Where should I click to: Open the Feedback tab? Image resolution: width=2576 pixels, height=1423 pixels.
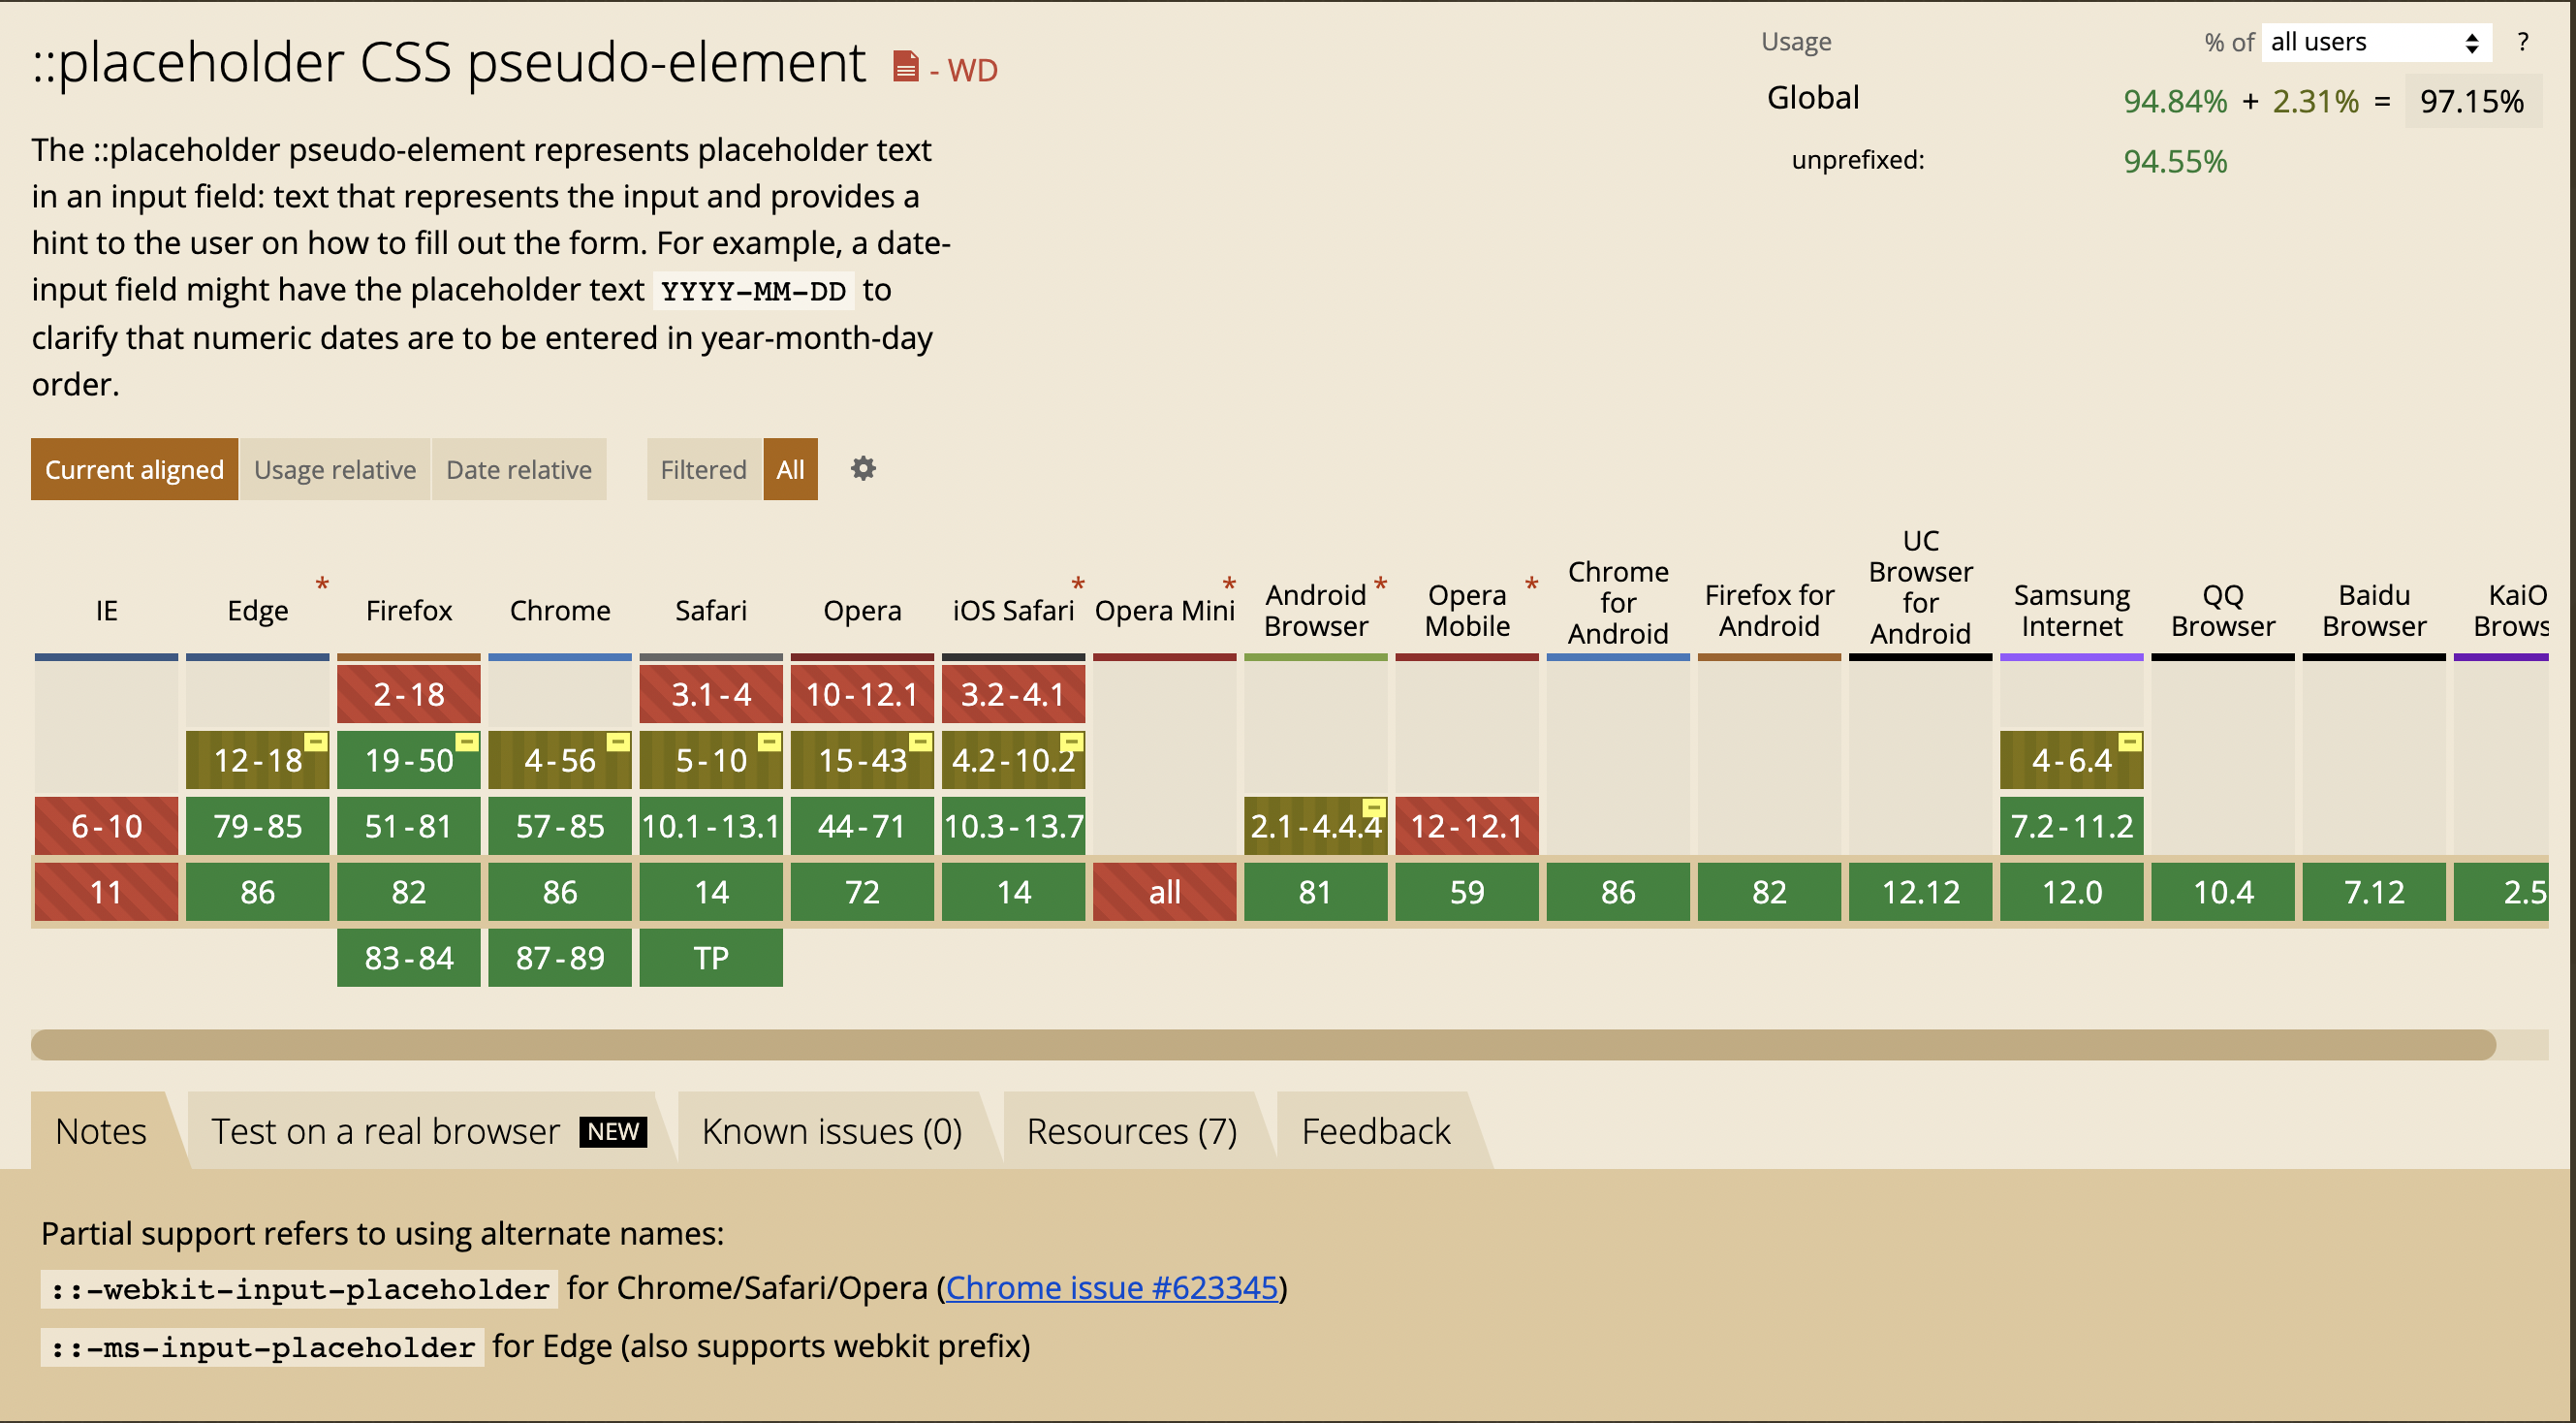[1375, 1131]
